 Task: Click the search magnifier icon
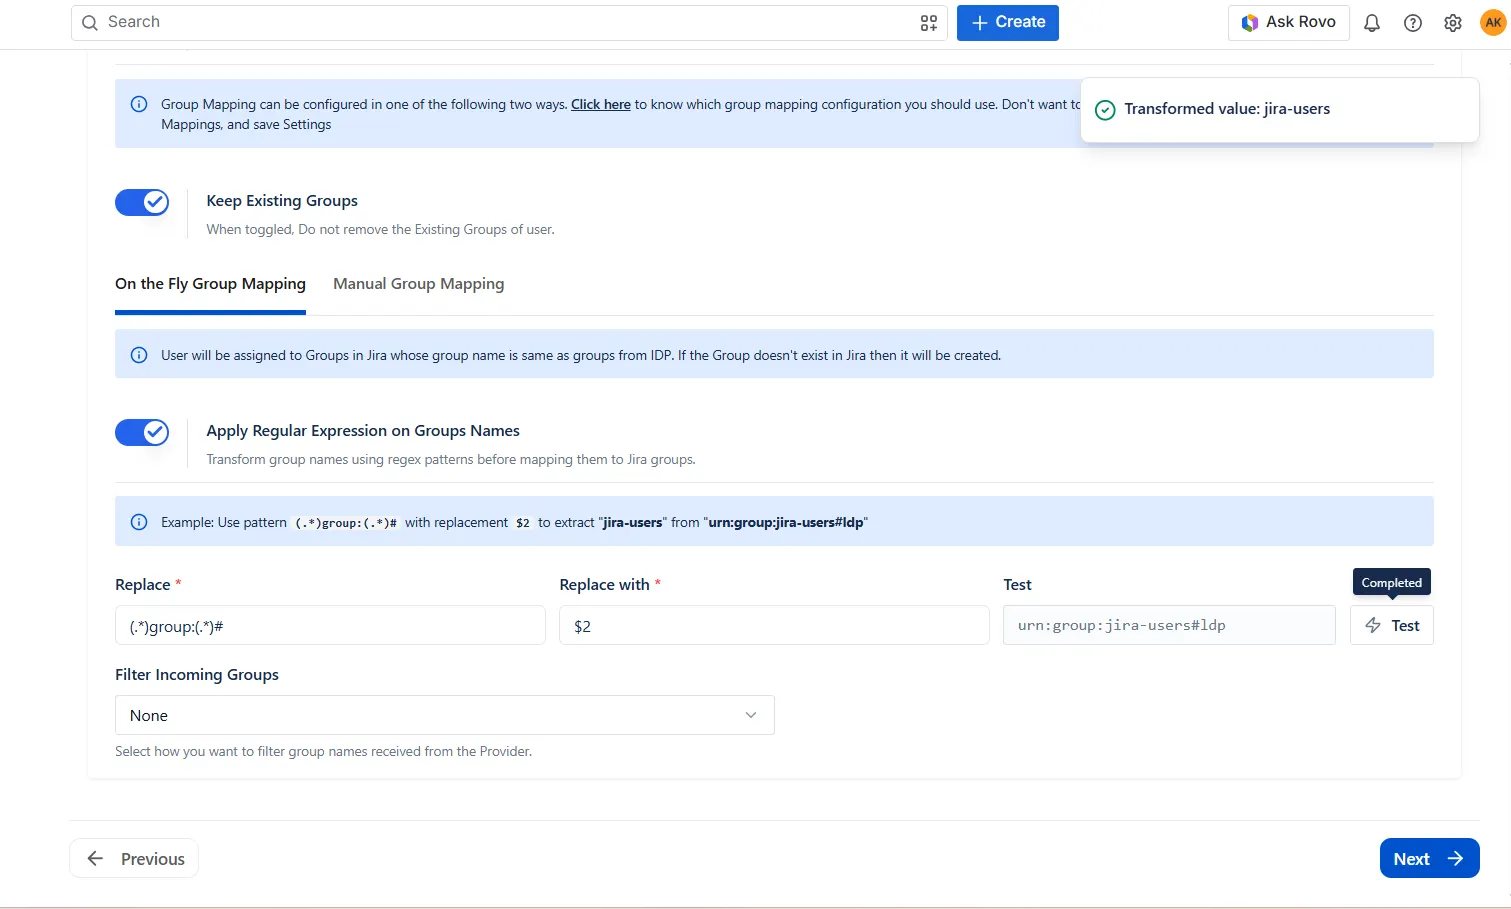[x=90, y=22]
